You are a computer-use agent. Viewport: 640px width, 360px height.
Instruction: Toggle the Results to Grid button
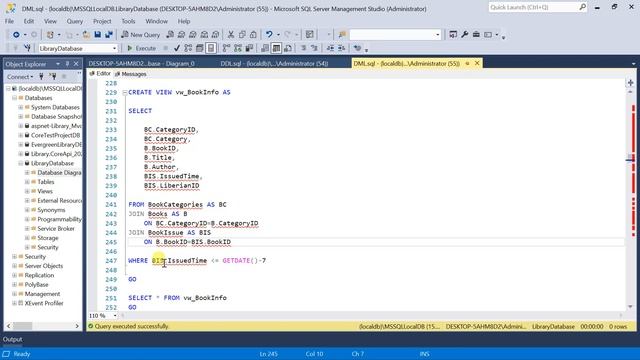coord(276,48)
